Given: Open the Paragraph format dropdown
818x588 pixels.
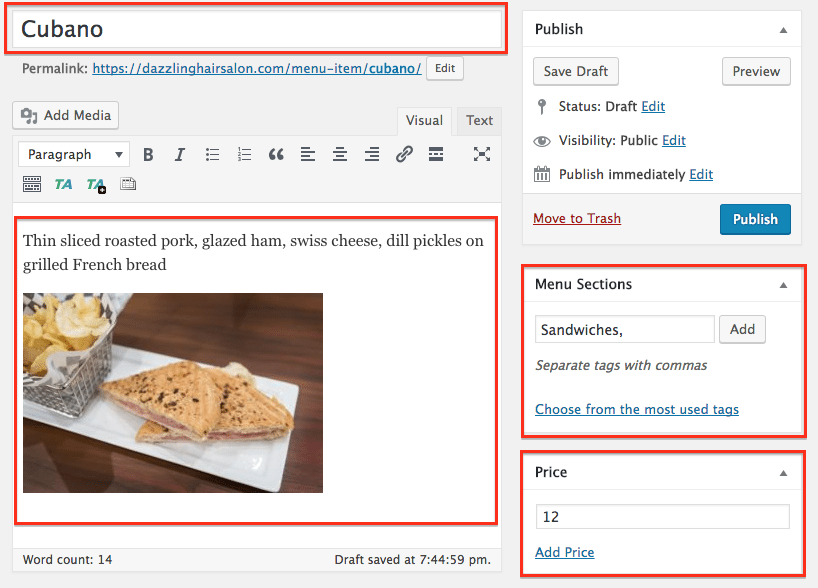Looking at the screenshot, I should coord(74,154).
